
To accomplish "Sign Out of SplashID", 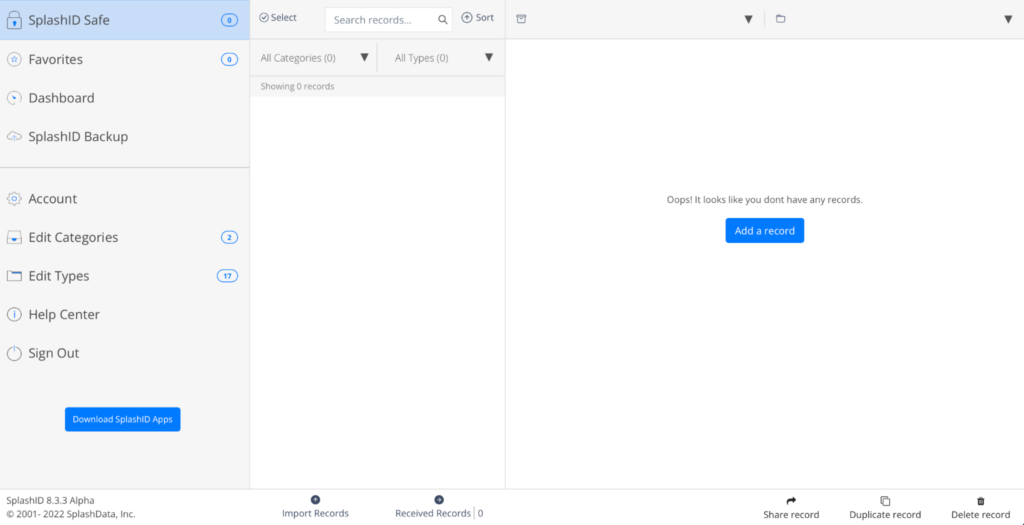I will coord(125,353).
